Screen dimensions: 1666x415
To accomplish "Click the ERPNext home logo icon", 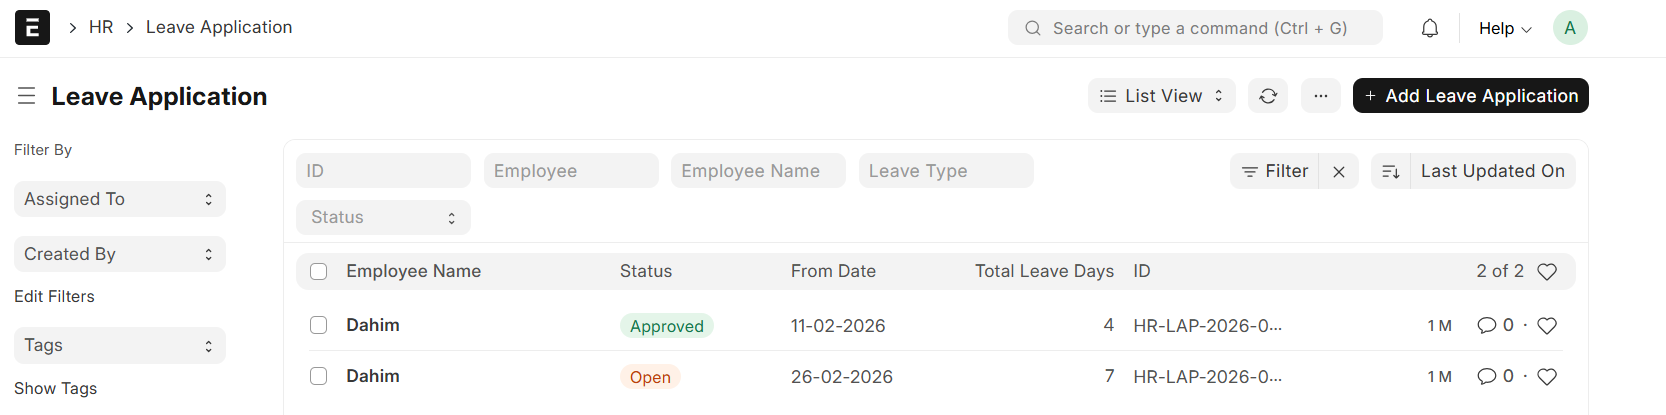I will [32, 28].
